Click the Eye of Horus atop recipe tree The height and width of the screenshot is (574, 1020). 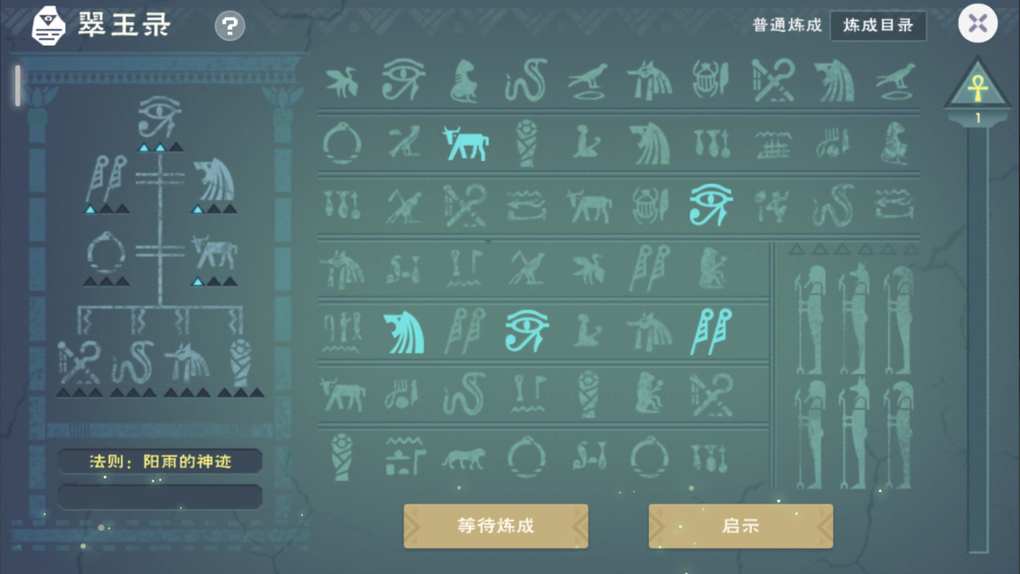pyautogui.click(x=159, y=117)
